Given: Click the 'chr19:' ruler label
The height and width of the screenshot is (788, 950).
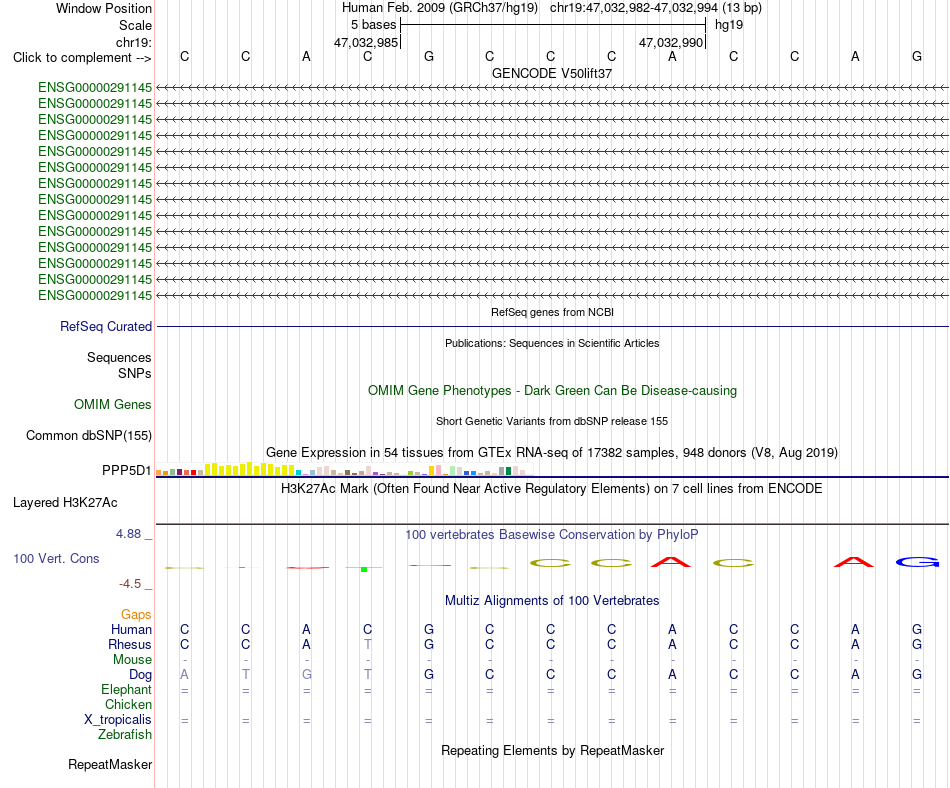Looking at the screenshot, I should [134, 42].
